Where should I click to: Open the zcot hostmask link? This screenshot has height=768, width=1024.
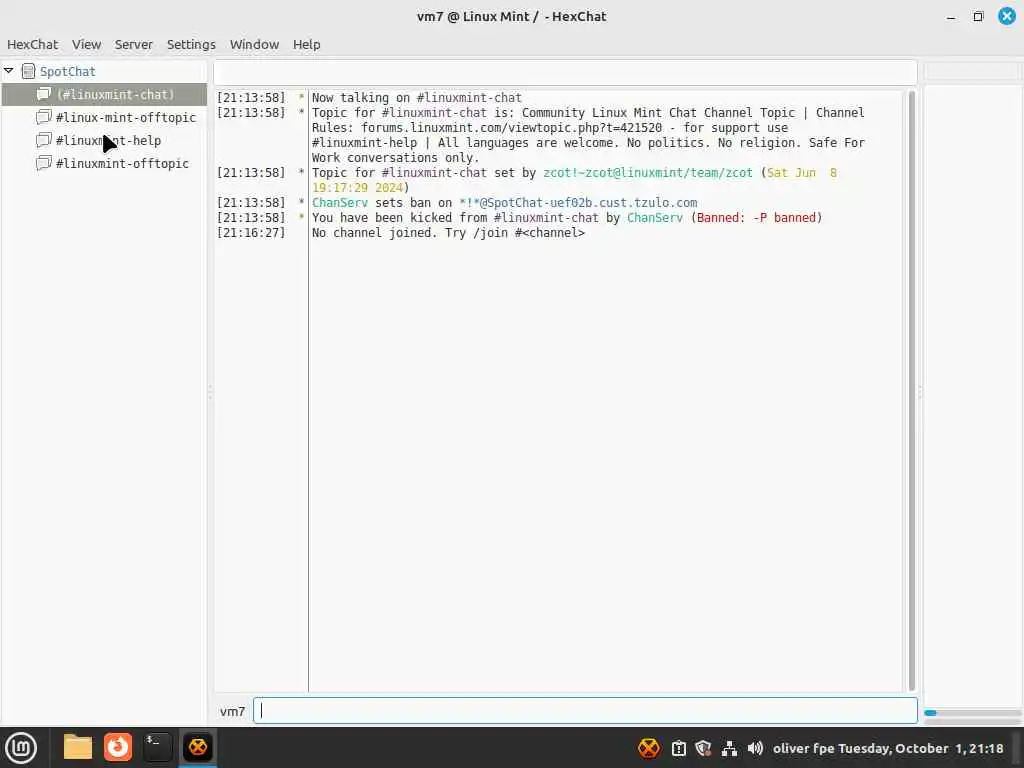pyautogui.click(x=648, y=173)
